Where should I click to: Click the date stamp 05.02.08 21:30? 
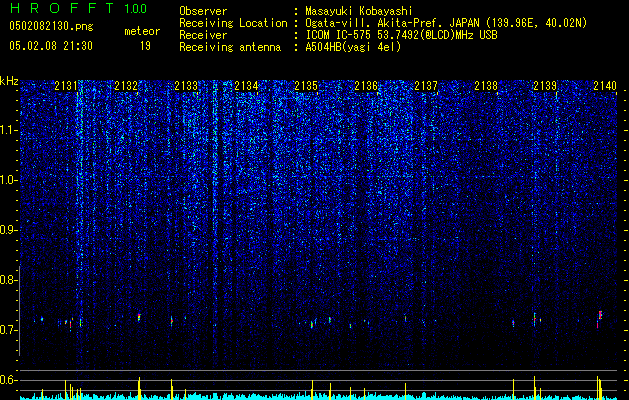click(51, 46)
